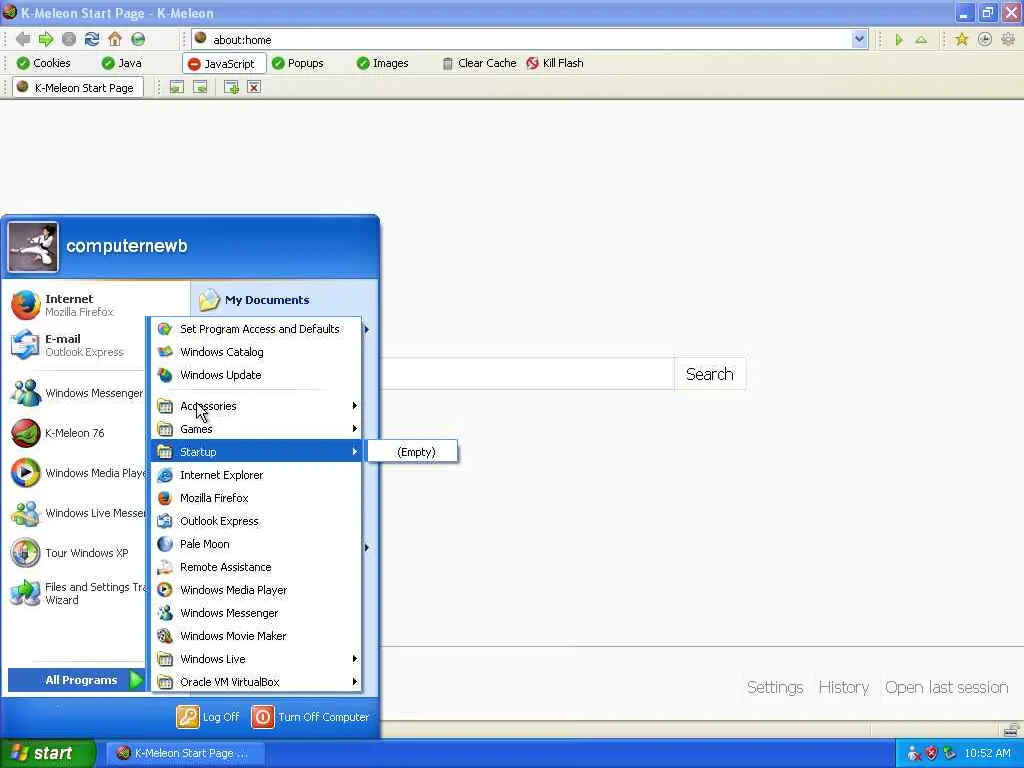Stop page loading with the Stop icon
Screen dimensions: 1024x768
pos(69,39)
